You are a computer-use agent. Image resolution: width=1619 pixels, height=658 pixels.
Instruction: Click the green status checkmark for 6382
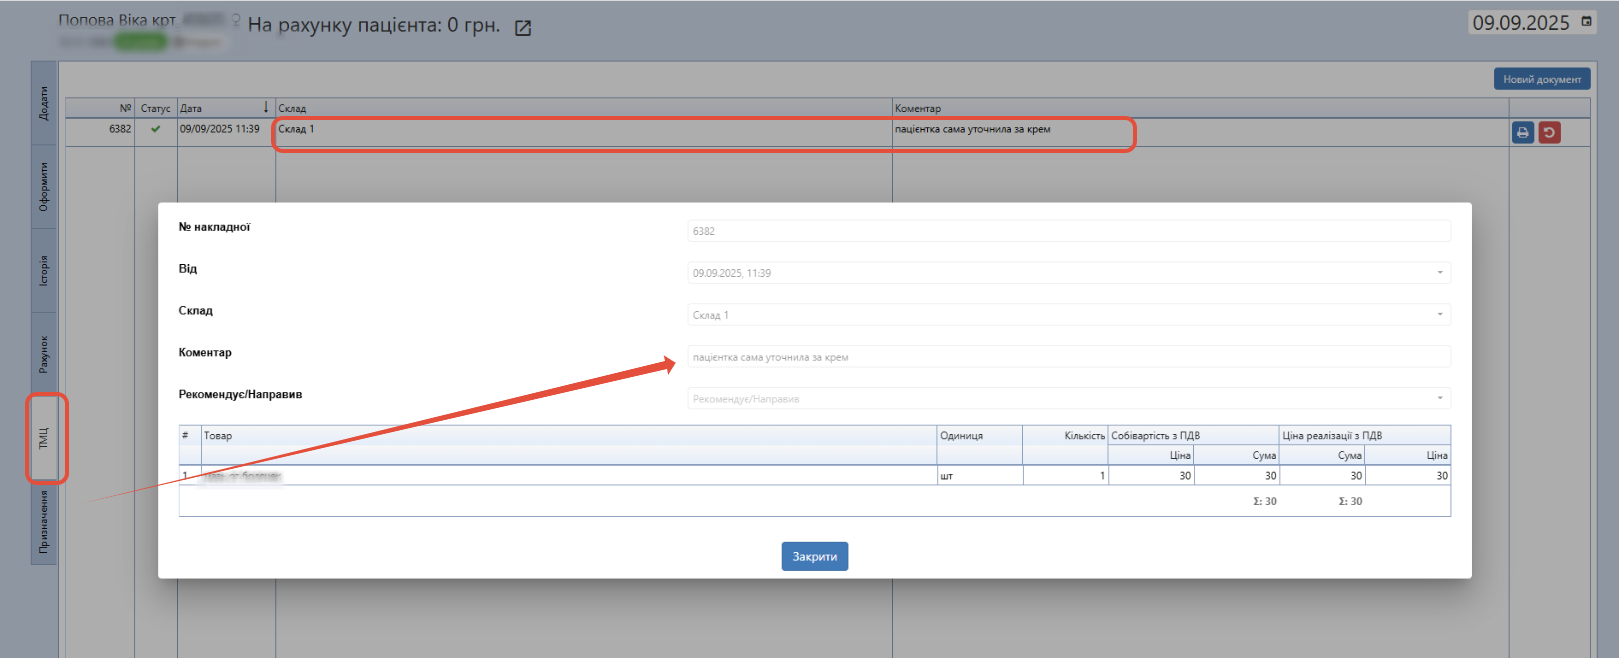pyautogui.click(x=155, y=129)
